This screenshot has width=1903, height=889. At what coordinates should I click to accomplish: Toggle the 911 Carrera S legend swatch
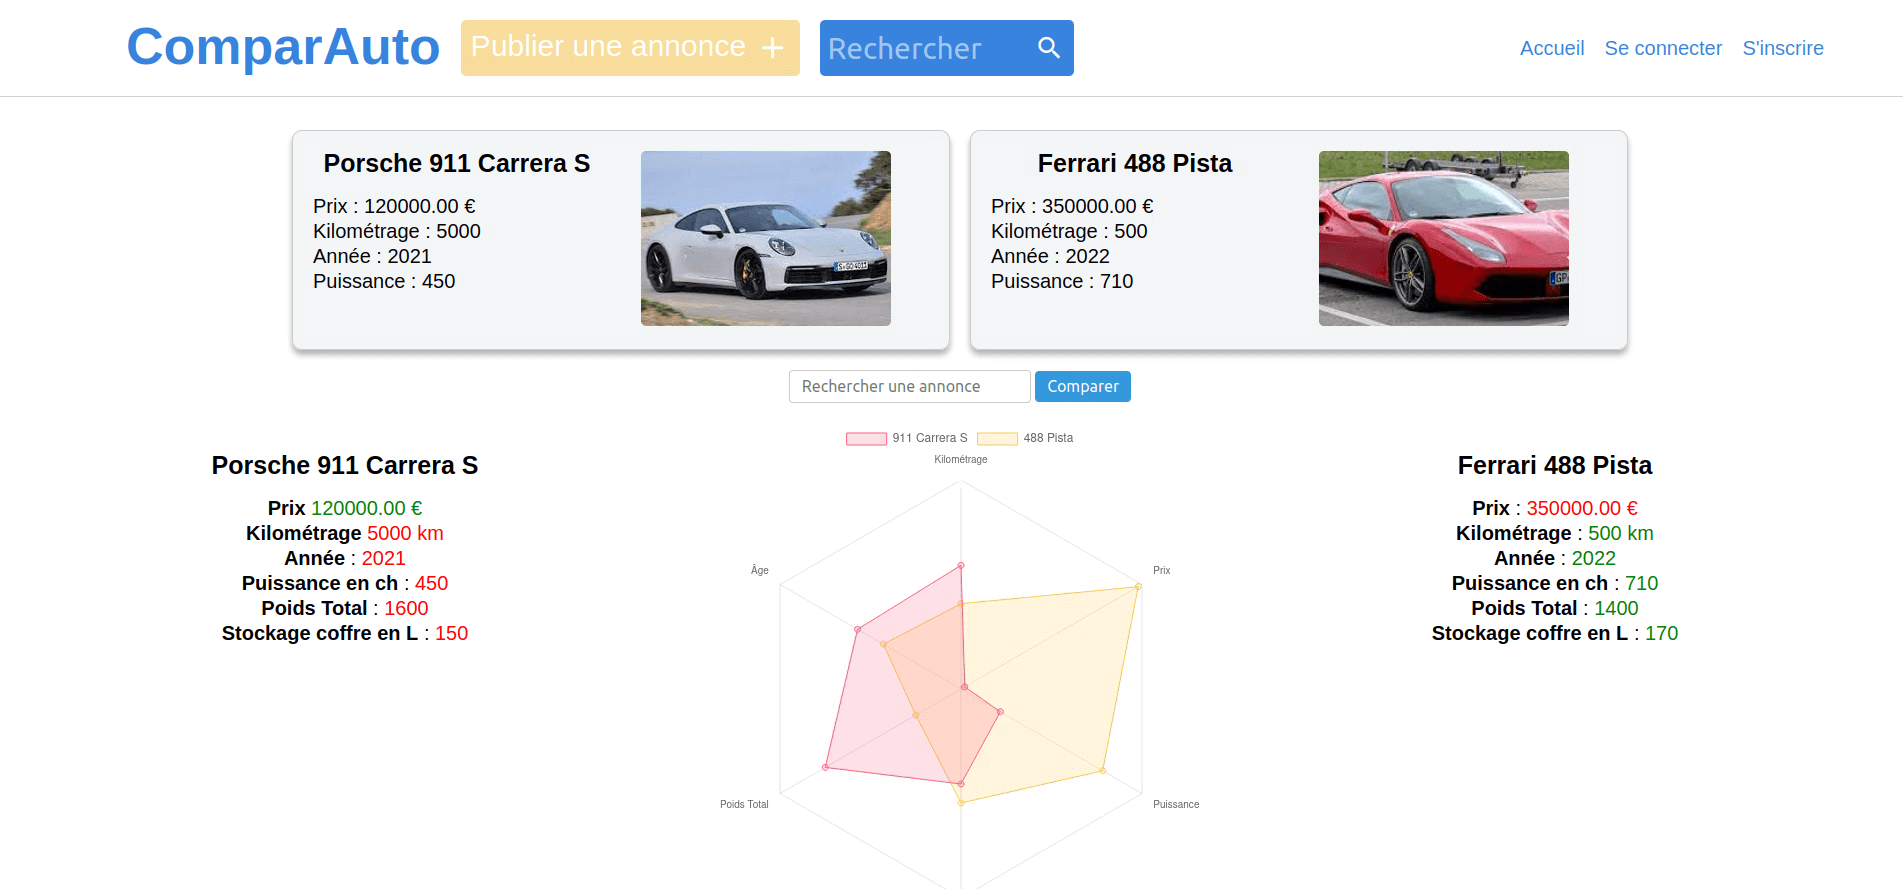[x=866, y=438]
